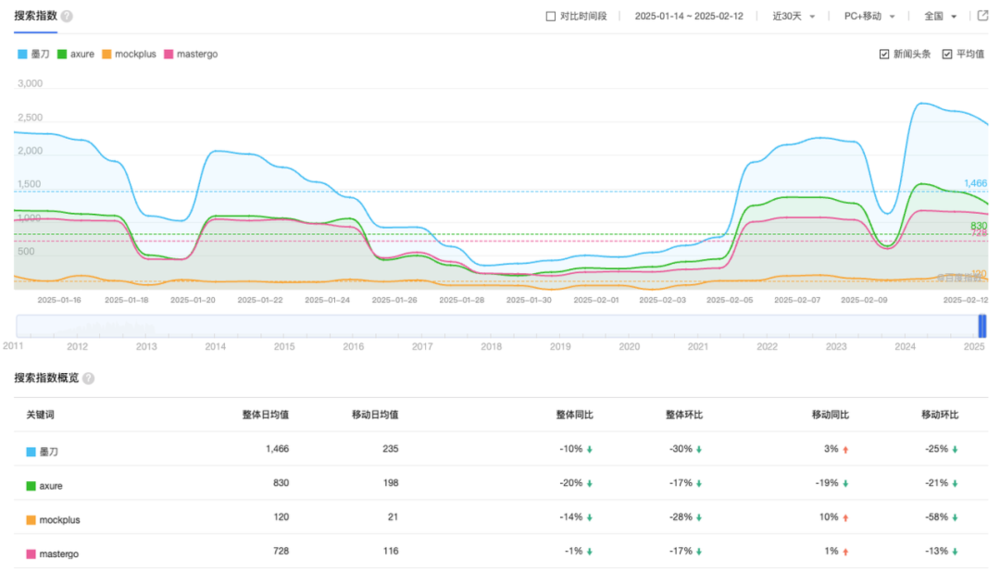
Task: Uncheck the 新闻头条 checkbox
Action: pyautogui.click(x=884, y=54)
